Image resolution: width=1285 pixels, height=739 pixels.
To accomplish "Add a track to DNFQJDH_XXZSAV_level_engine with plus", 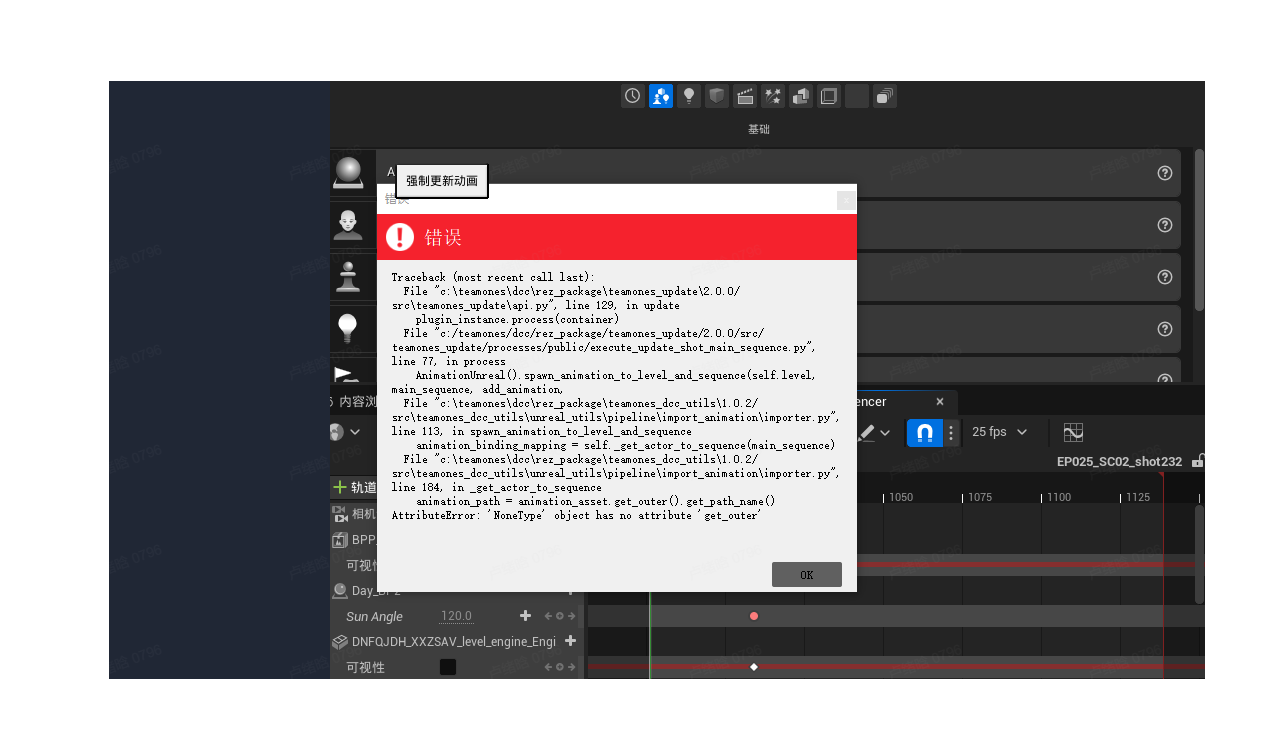I will (571, 641).
